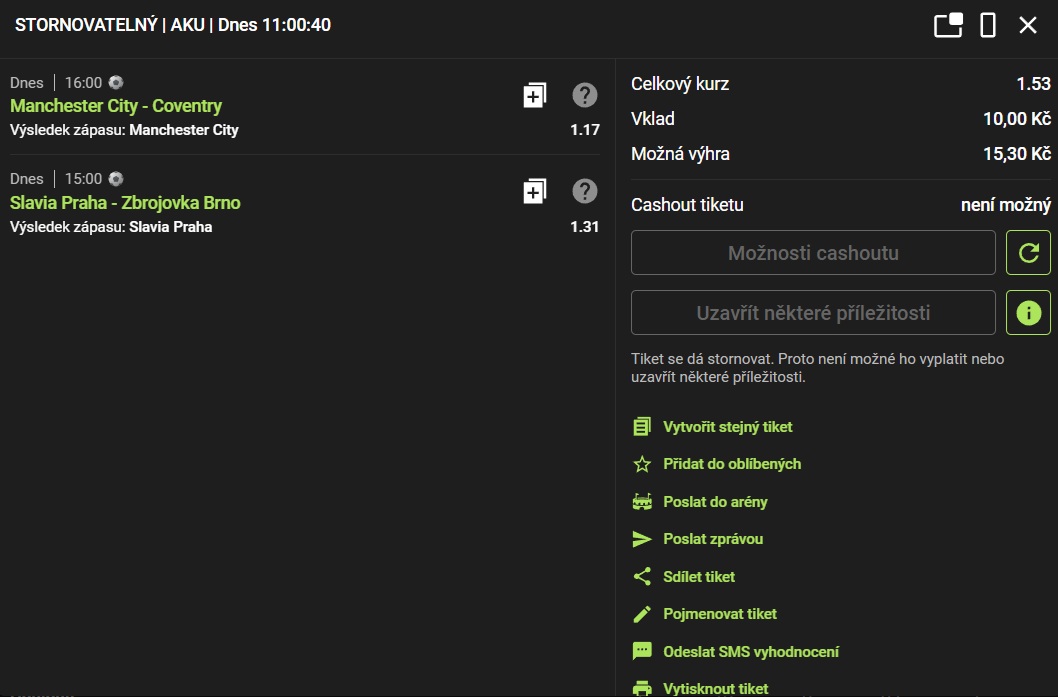Select Vytvořit stejný tiket
Image resolution: width=1058 pixels, height=697 pixels.
pyautogui.click(x=727, y=426)
